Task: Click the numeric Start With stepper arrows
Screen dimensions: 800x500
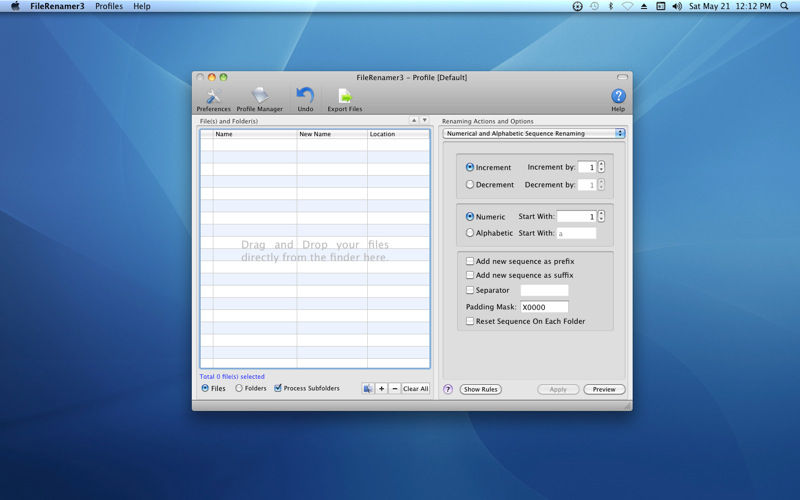Action: (601, 217)
